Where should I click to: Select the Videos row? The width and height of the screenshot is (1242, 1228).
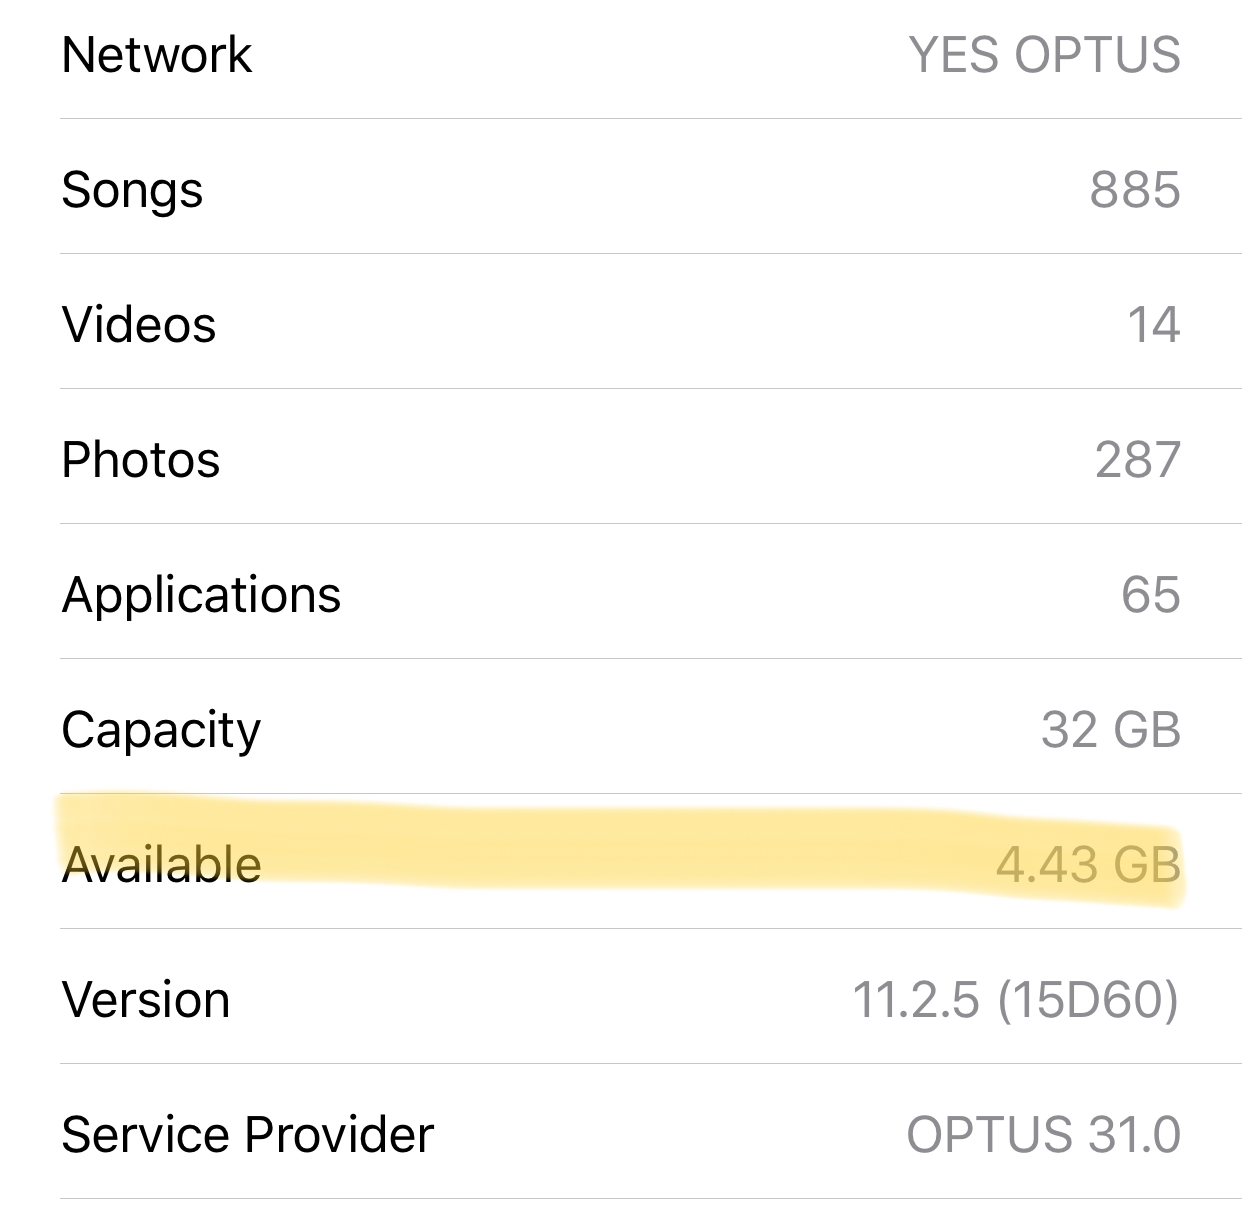tap(621, 324)
